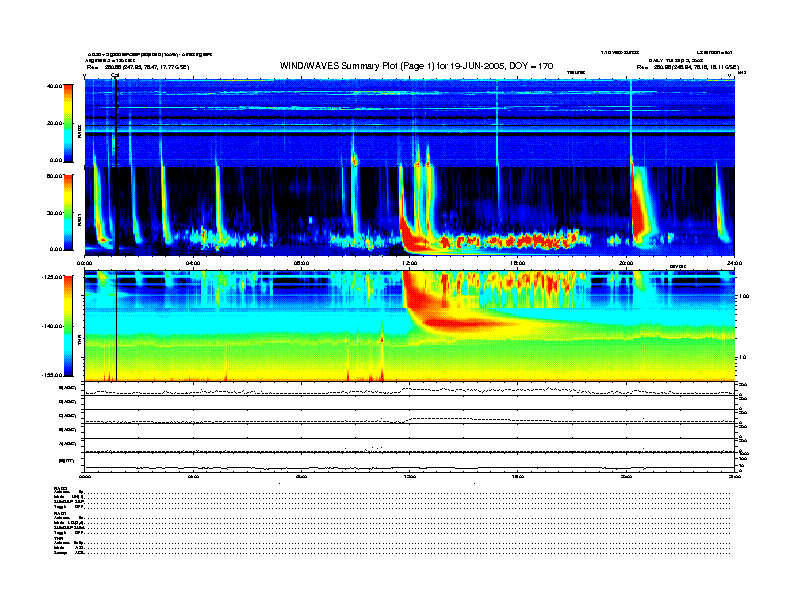Screen dimensions: 792x612
Task: Click the Cal marker label above the spectrogram
Action: pos(115,75)
